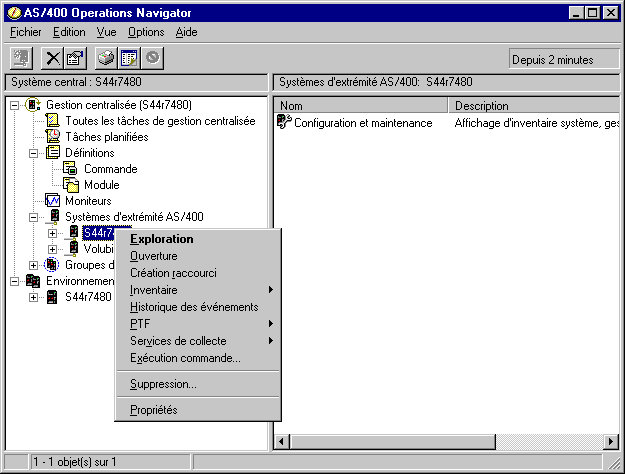Click the printer toolbar icon
The height and width of the screenshot is (474, 625).
click(x=106, y=58)
